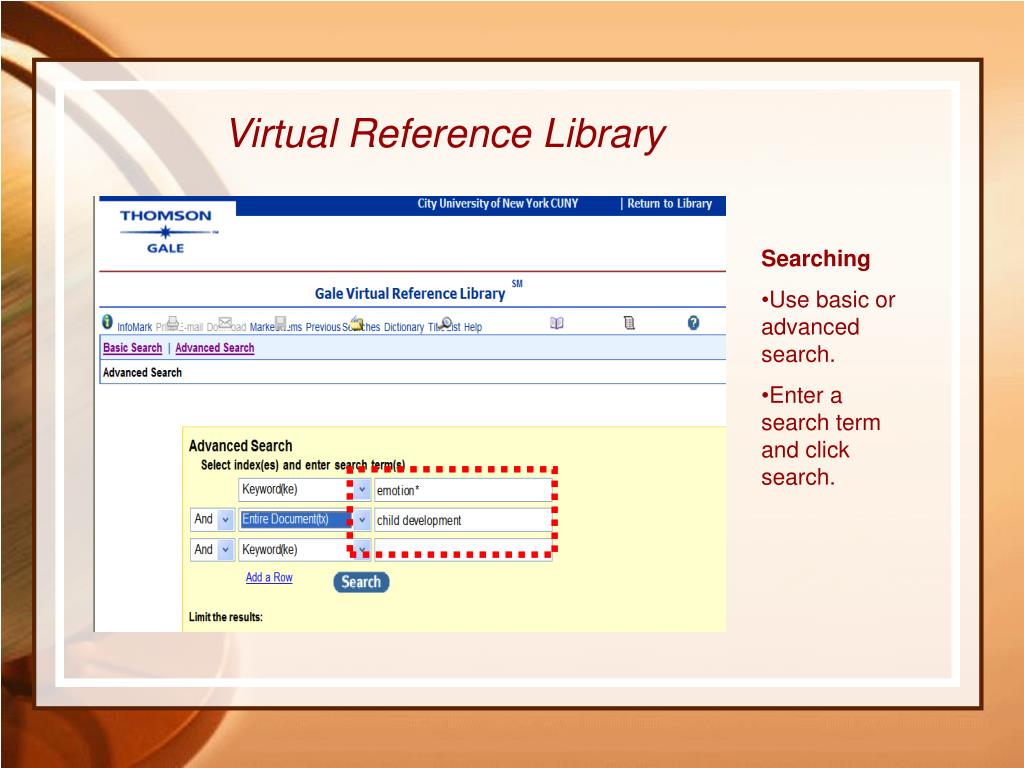Open the dictionary book icon
Screen dimensions: 1024x768
pyautogui.click(x=556, y=323)
